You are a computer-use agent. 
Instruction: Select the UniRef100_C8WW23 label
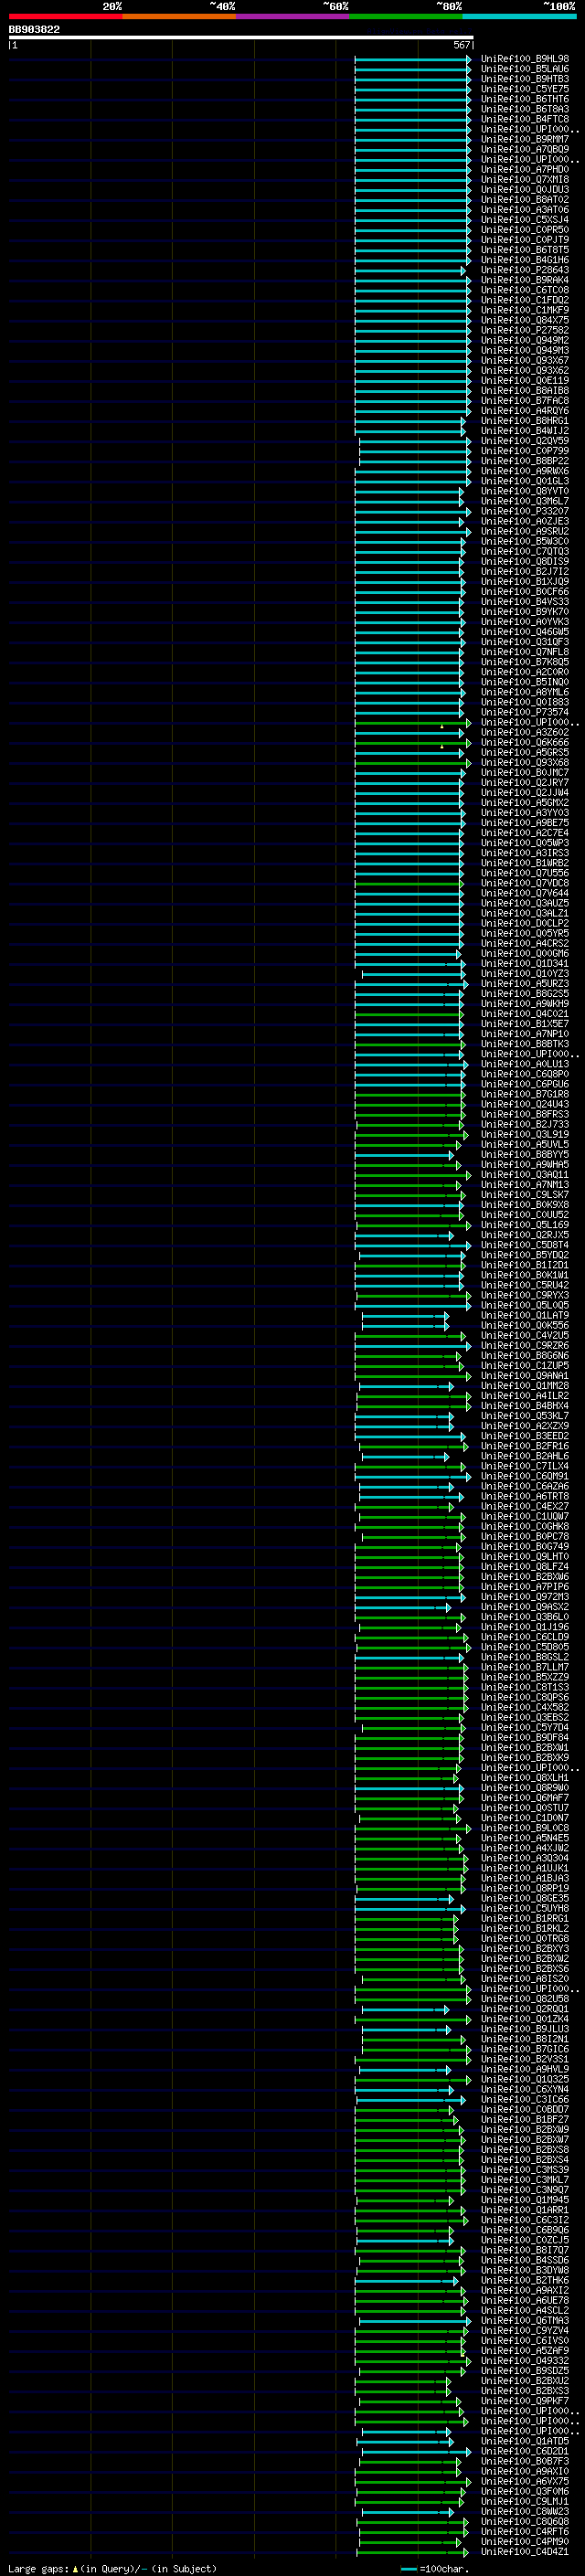coord(525,2512)
